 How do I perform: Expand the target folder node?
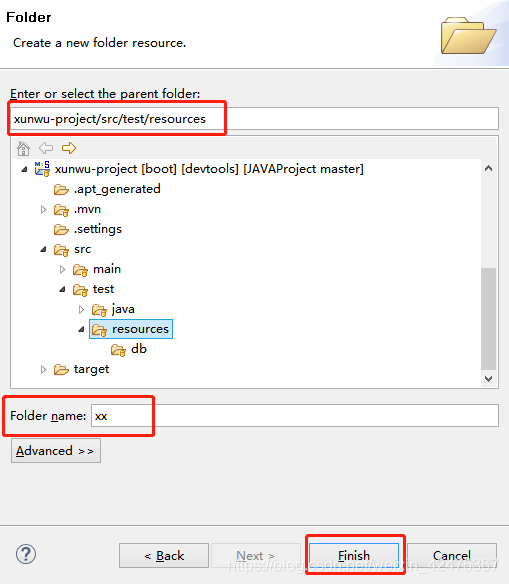pos(43,369)
